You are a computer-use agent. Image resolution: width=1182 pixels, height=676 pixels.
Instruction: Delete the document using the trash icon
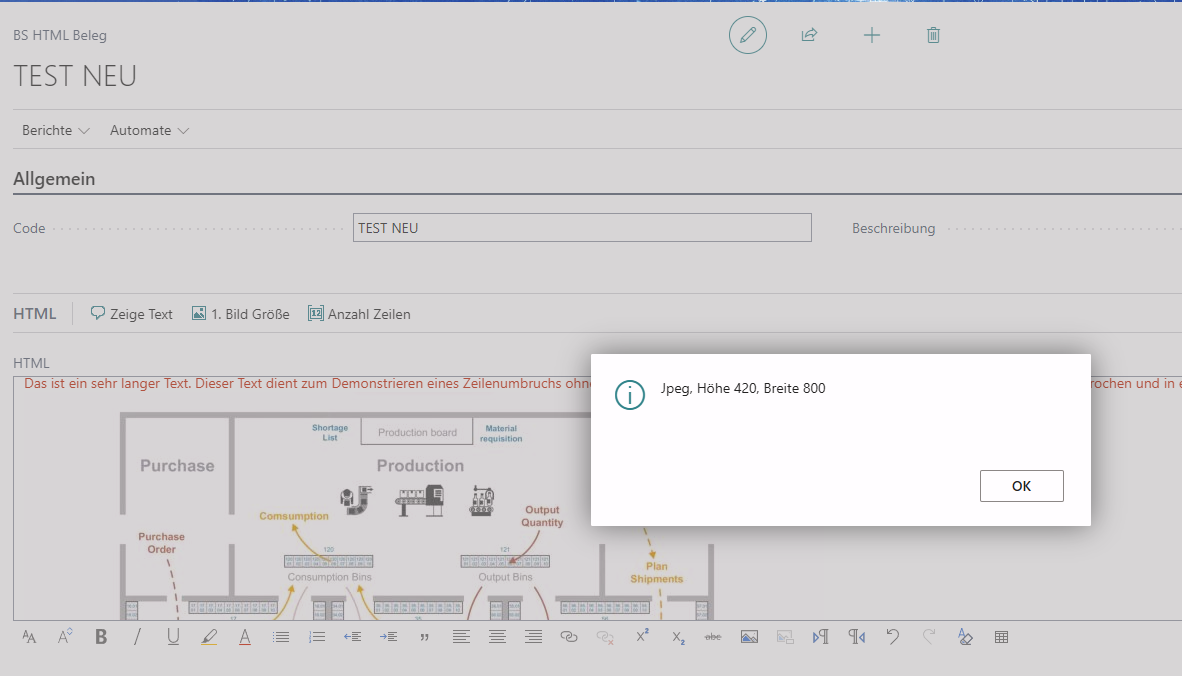tap(933, 34)
